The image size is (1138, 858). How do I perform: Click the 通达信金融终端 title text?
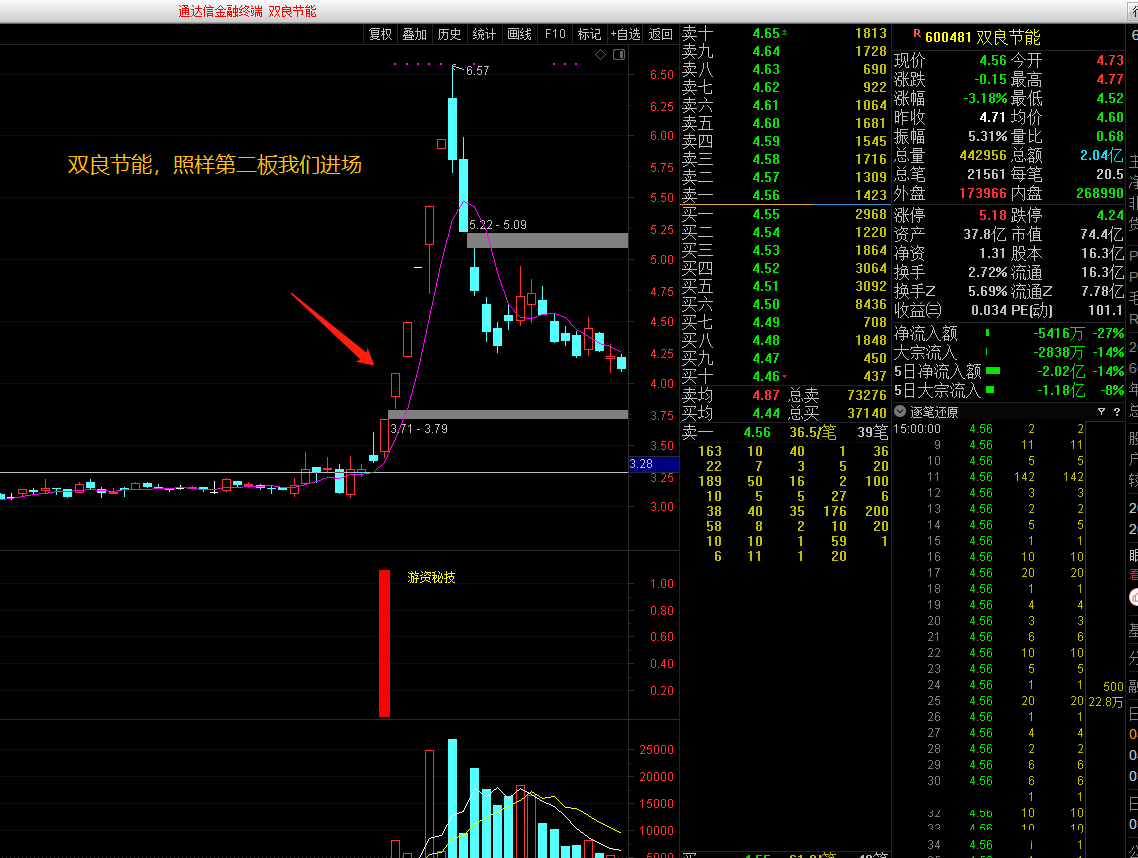[220, 11]
